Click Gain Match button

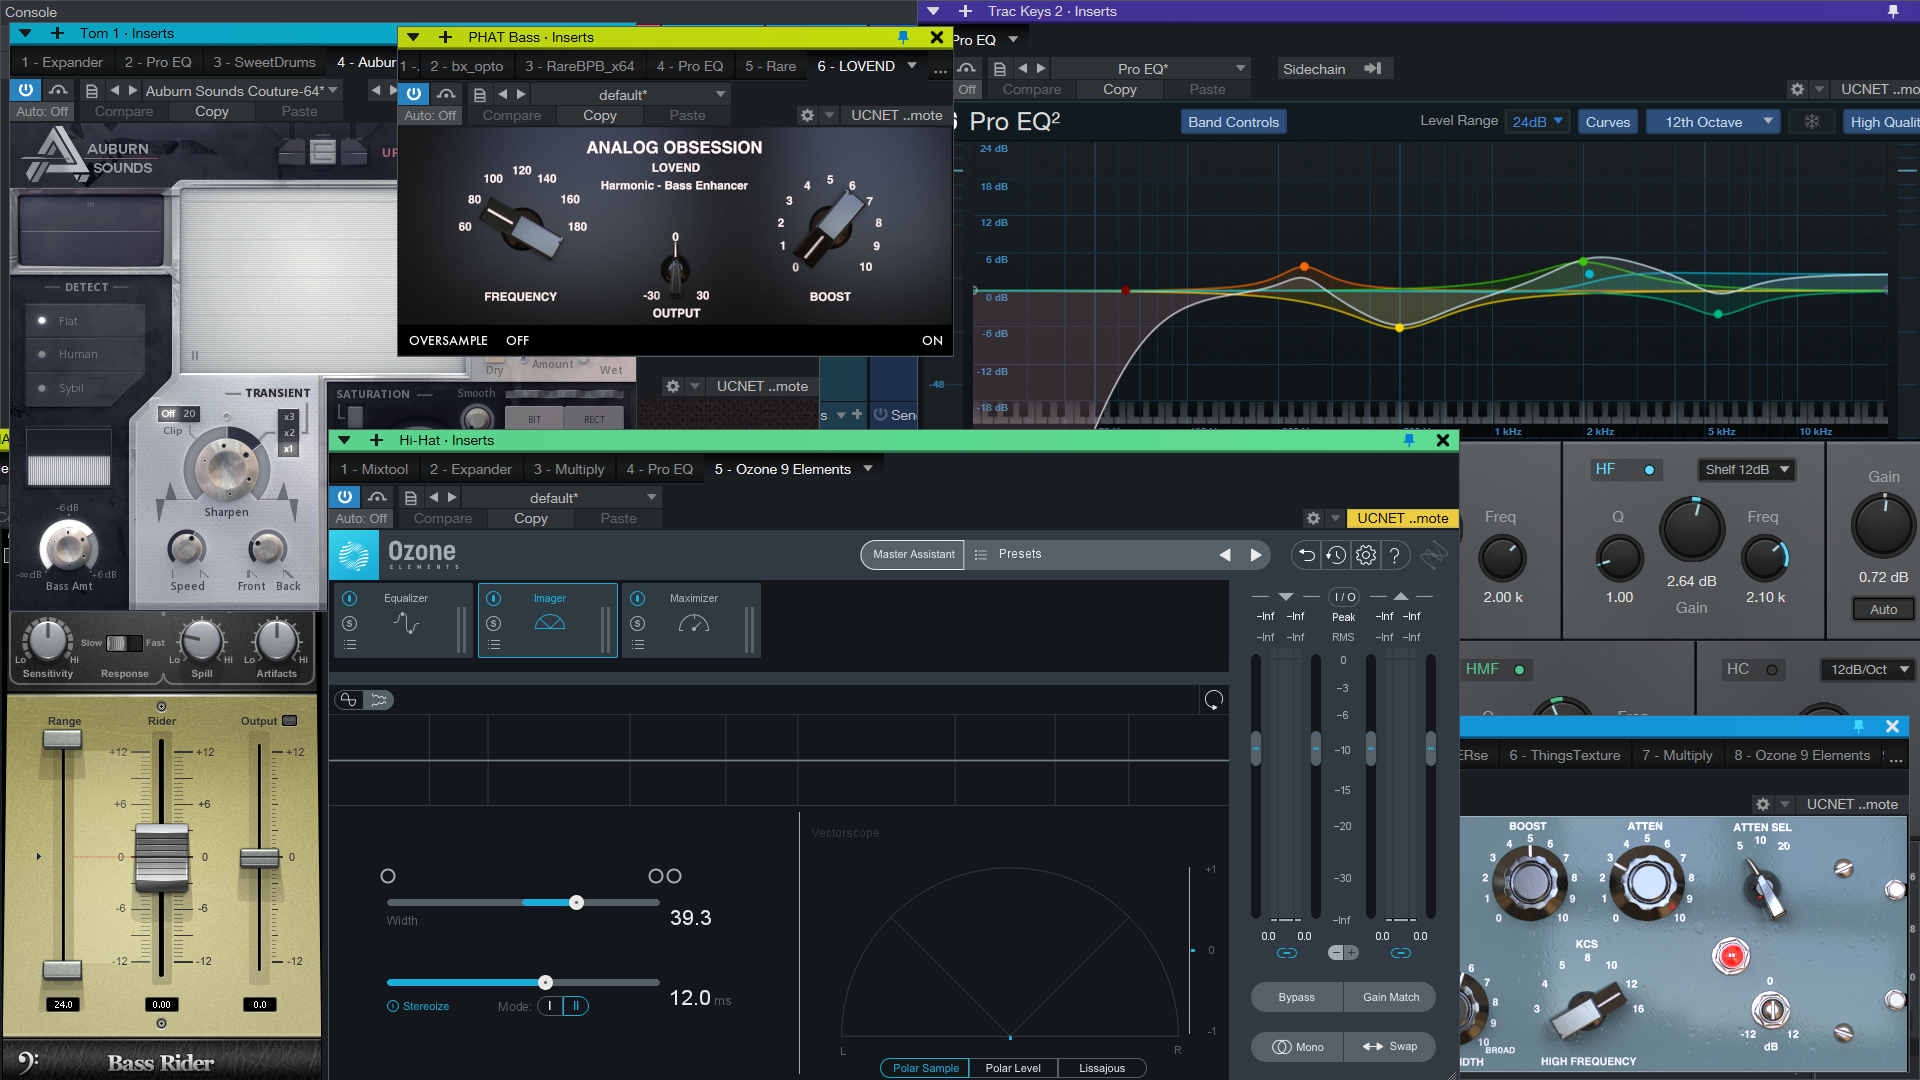click(x=1390, y=997)
